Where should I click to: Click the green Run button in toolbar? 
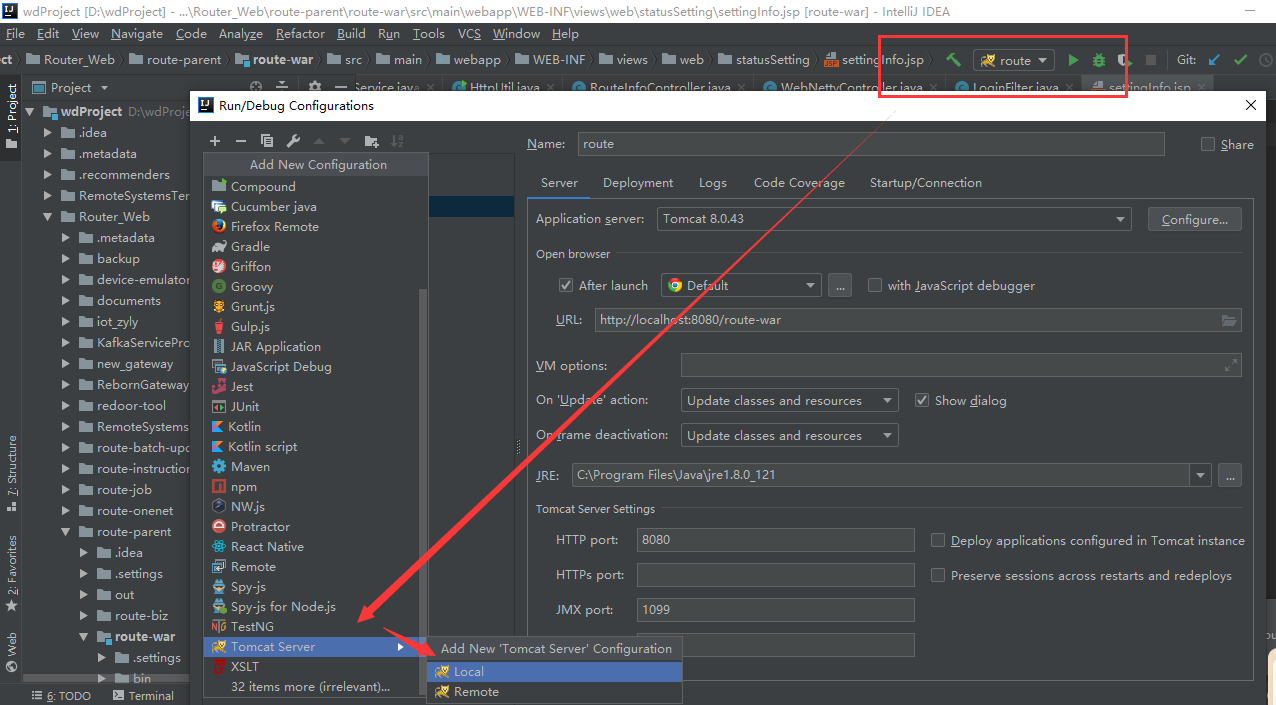1073,60
